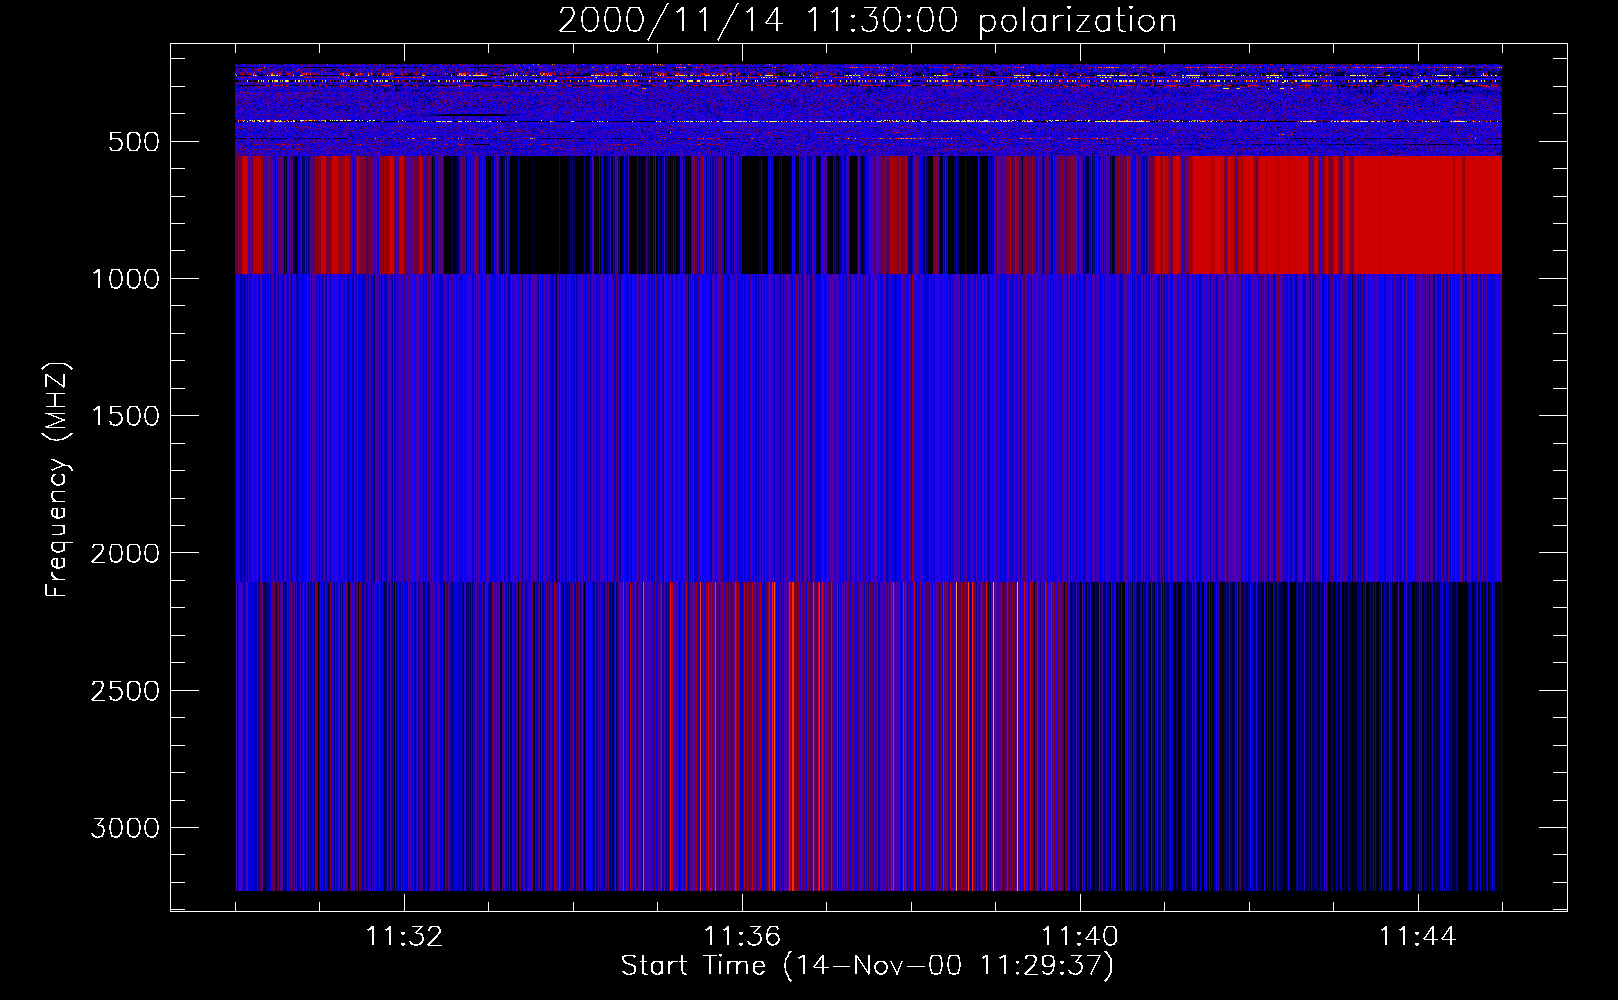Click the 'Start Time (14-Nov-00 11:29:37)' label
Viewport: 1618px width, 1000px height.
point(867,967)
